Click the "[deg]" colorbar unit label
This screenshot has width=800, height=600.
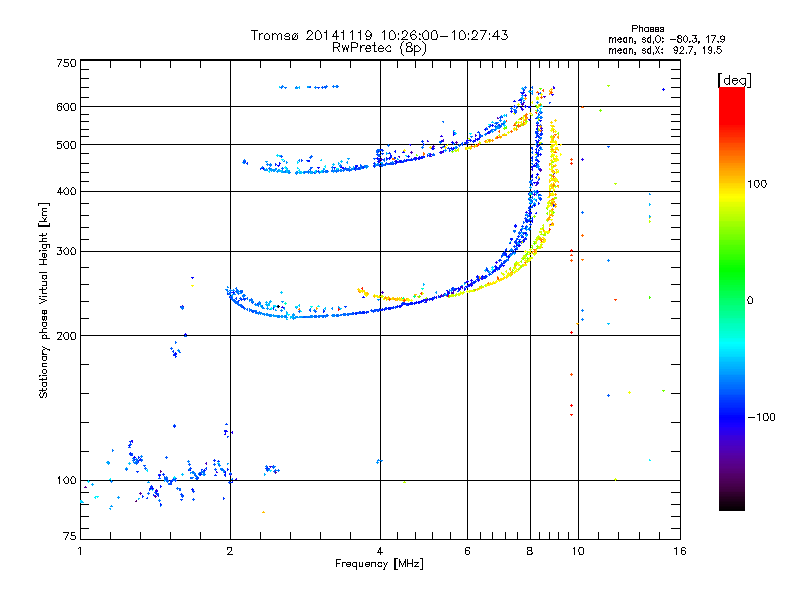point(734,80)
